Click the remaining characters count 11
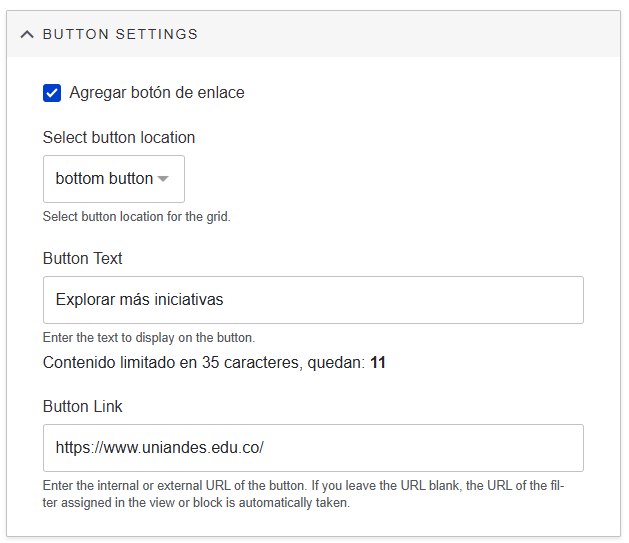The width and height of the screenshot is (629, 543). 378,362
